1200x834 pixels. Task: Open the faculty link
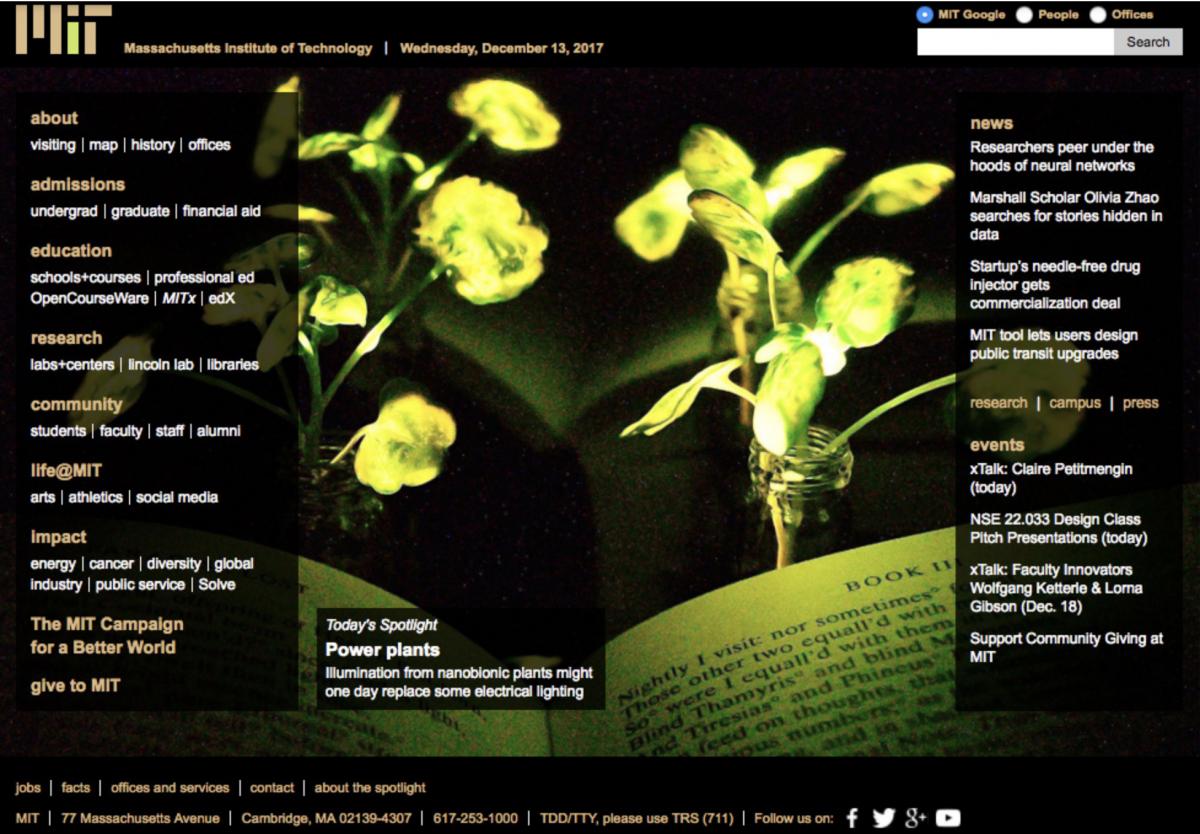pos(121,431)
